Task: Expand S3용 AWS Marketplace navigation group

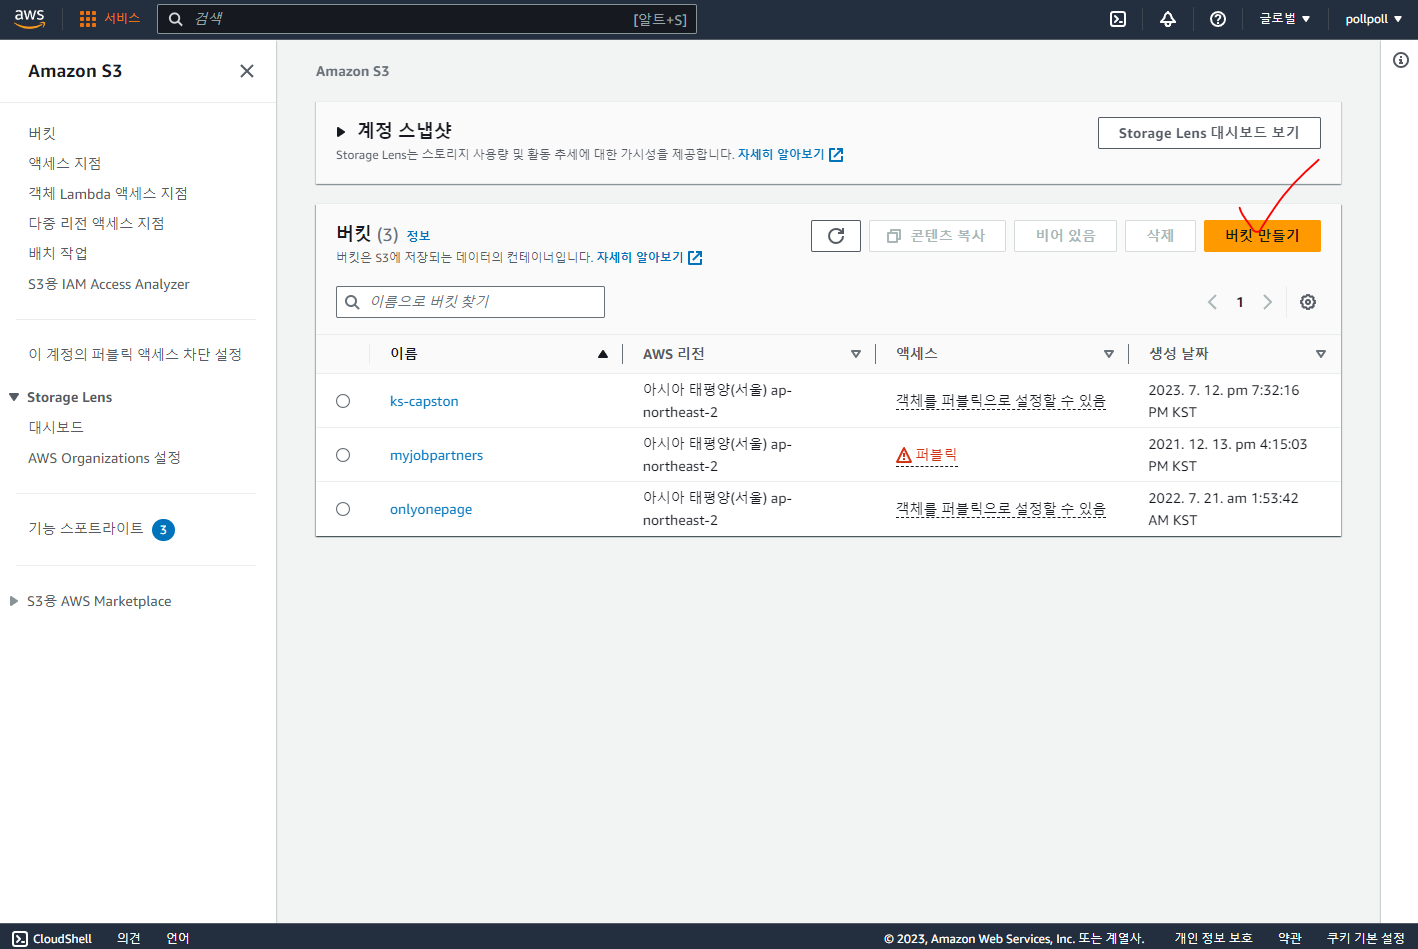Action: coord(14,601)
